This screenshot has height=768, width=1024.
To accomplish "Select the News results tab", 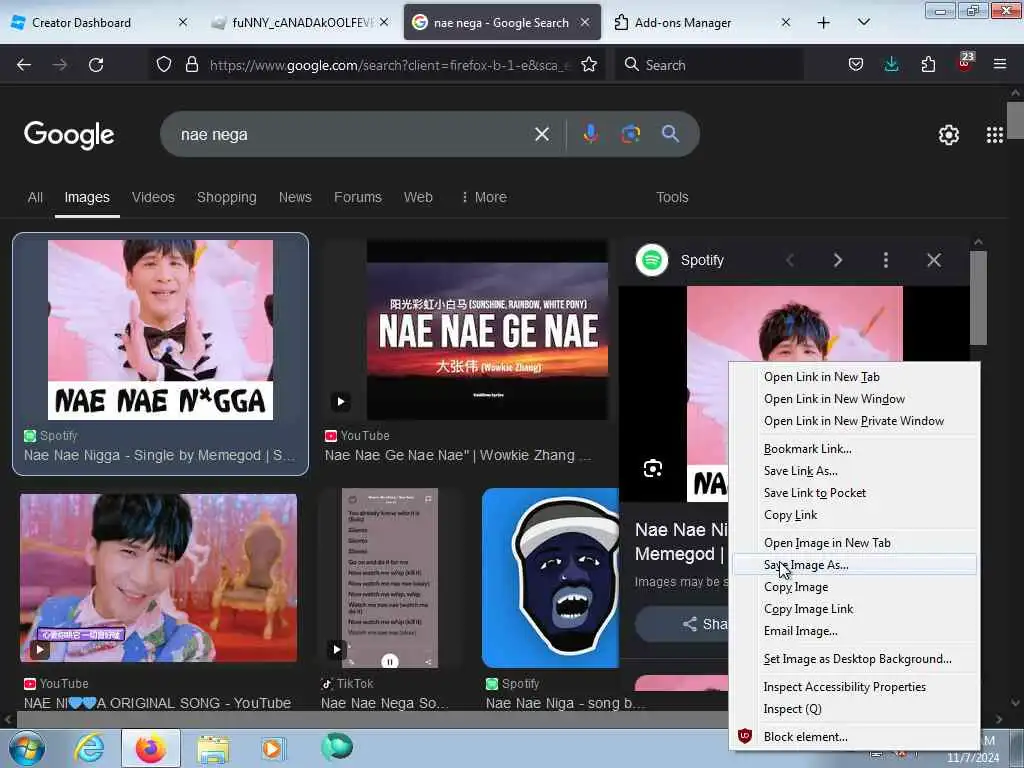I will tap(295, 197).
